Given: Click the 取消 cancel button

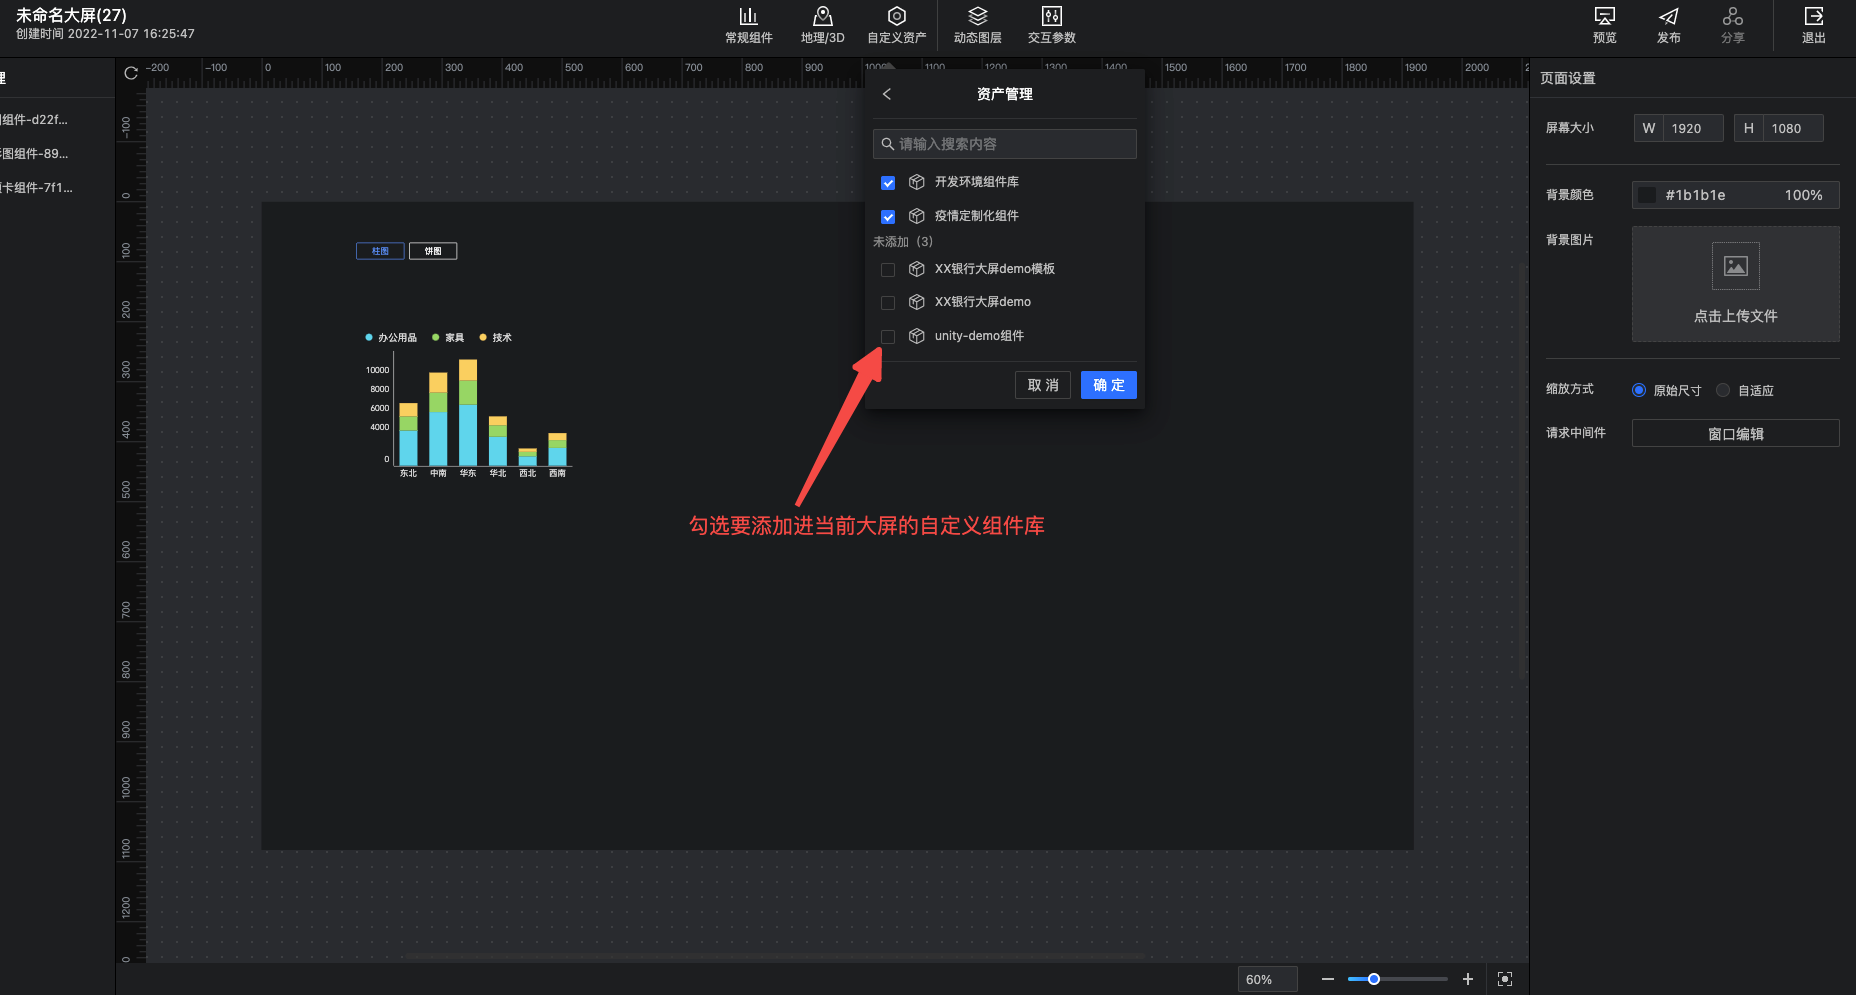Looking at the screenshot, I should pos(1043,385).
